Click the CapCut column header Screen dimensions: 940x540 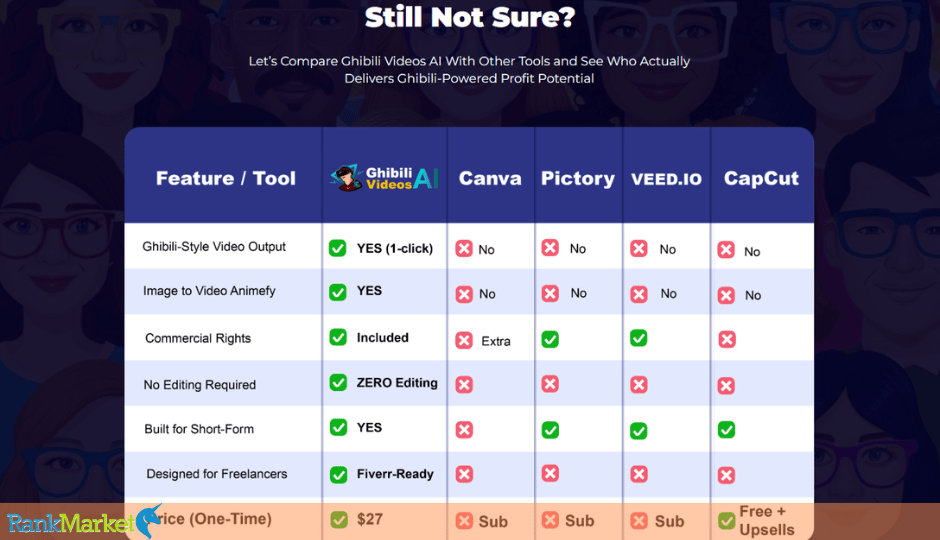(x=761, y=178)
